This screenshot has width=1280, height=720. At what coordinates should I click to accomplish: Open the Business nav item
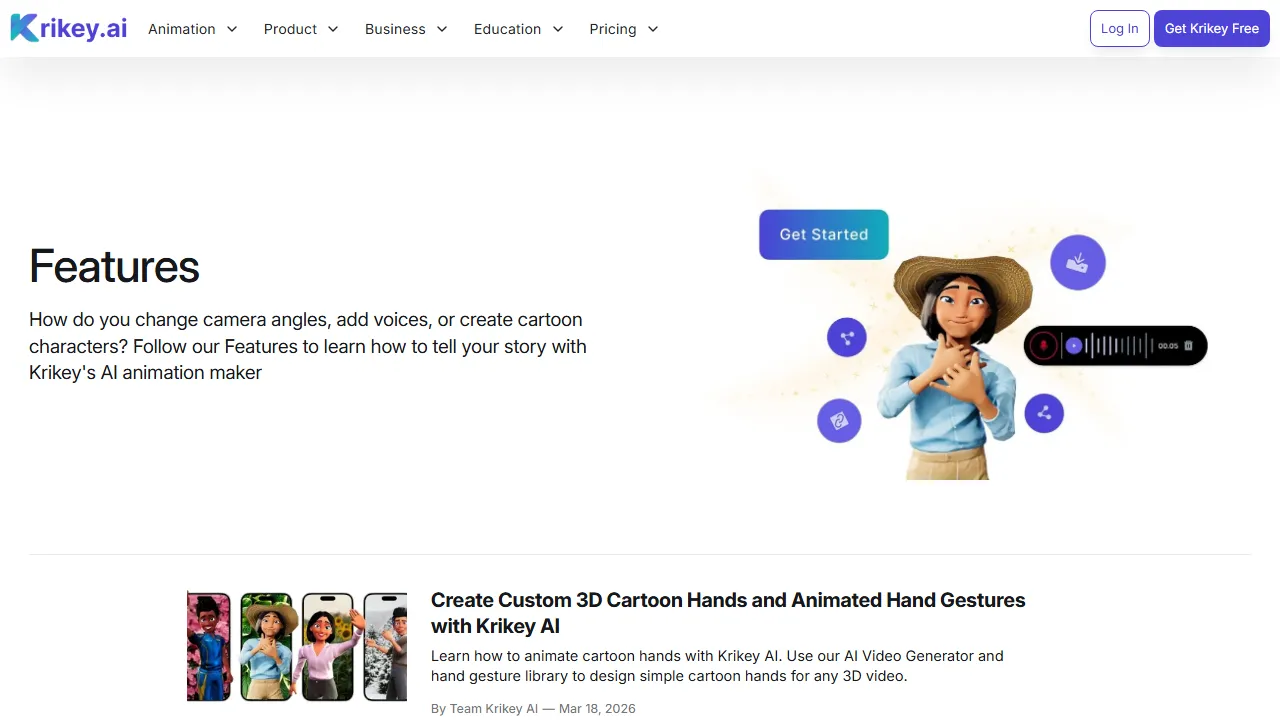pyautogui.click(x=395, y=29)
